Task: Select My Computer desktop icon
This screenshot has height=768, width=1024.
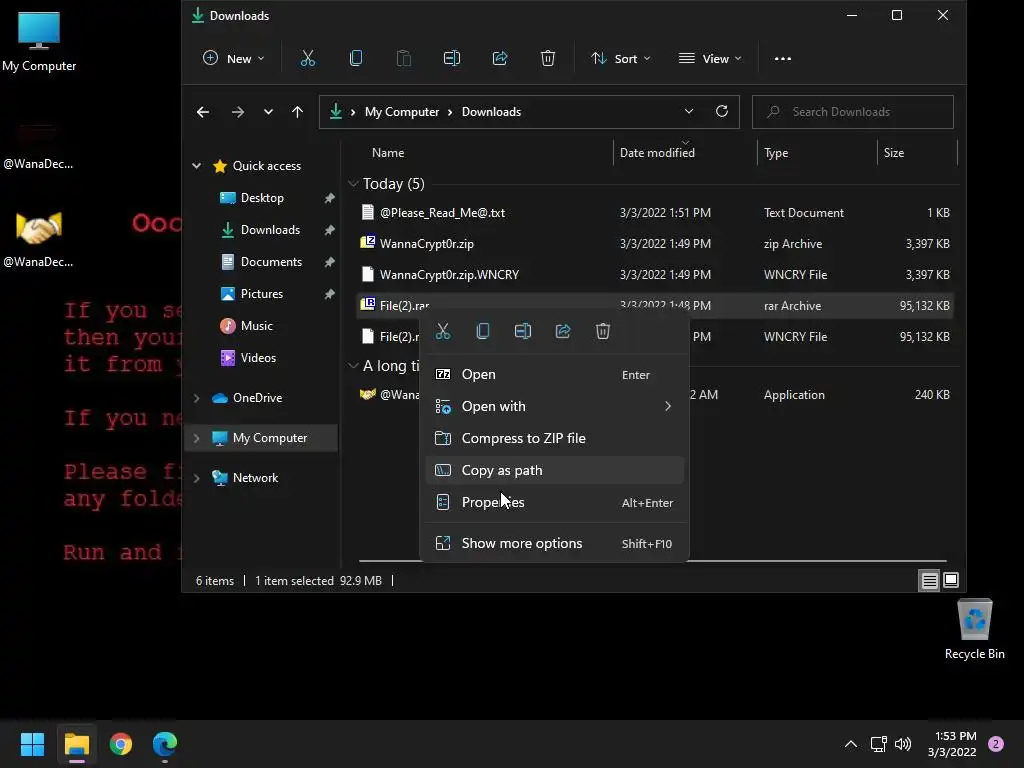Action: click(39, 42)
